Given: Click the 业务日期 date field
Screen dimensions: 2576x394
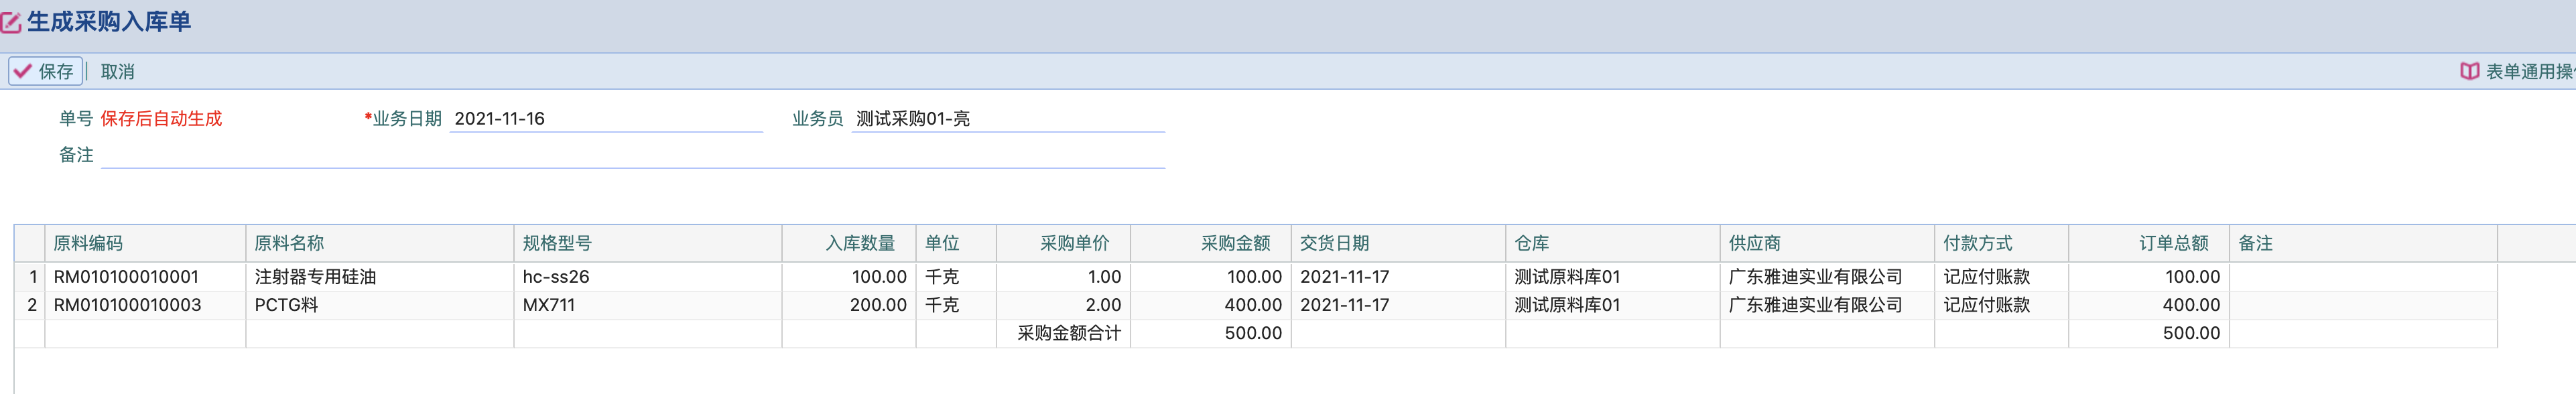Looking at the screenshot, I should (605, 119).
